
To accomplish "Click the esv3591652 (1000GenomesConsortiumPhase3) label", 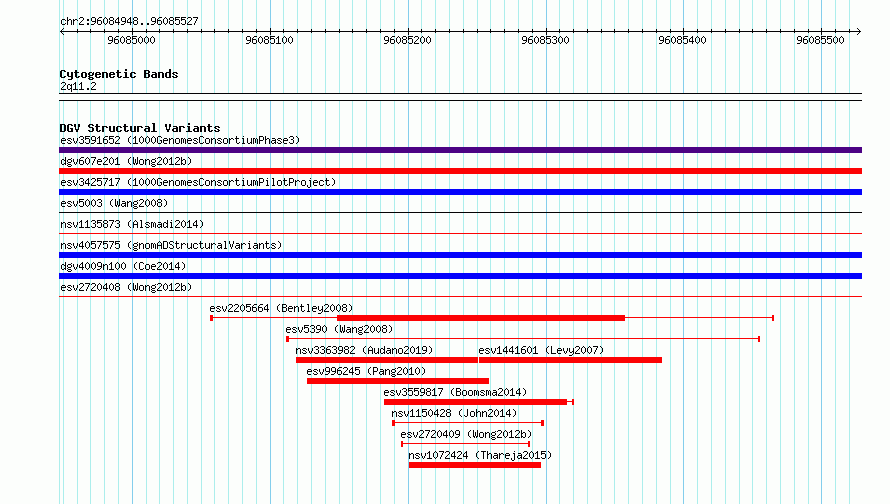I will pos(180,140).
